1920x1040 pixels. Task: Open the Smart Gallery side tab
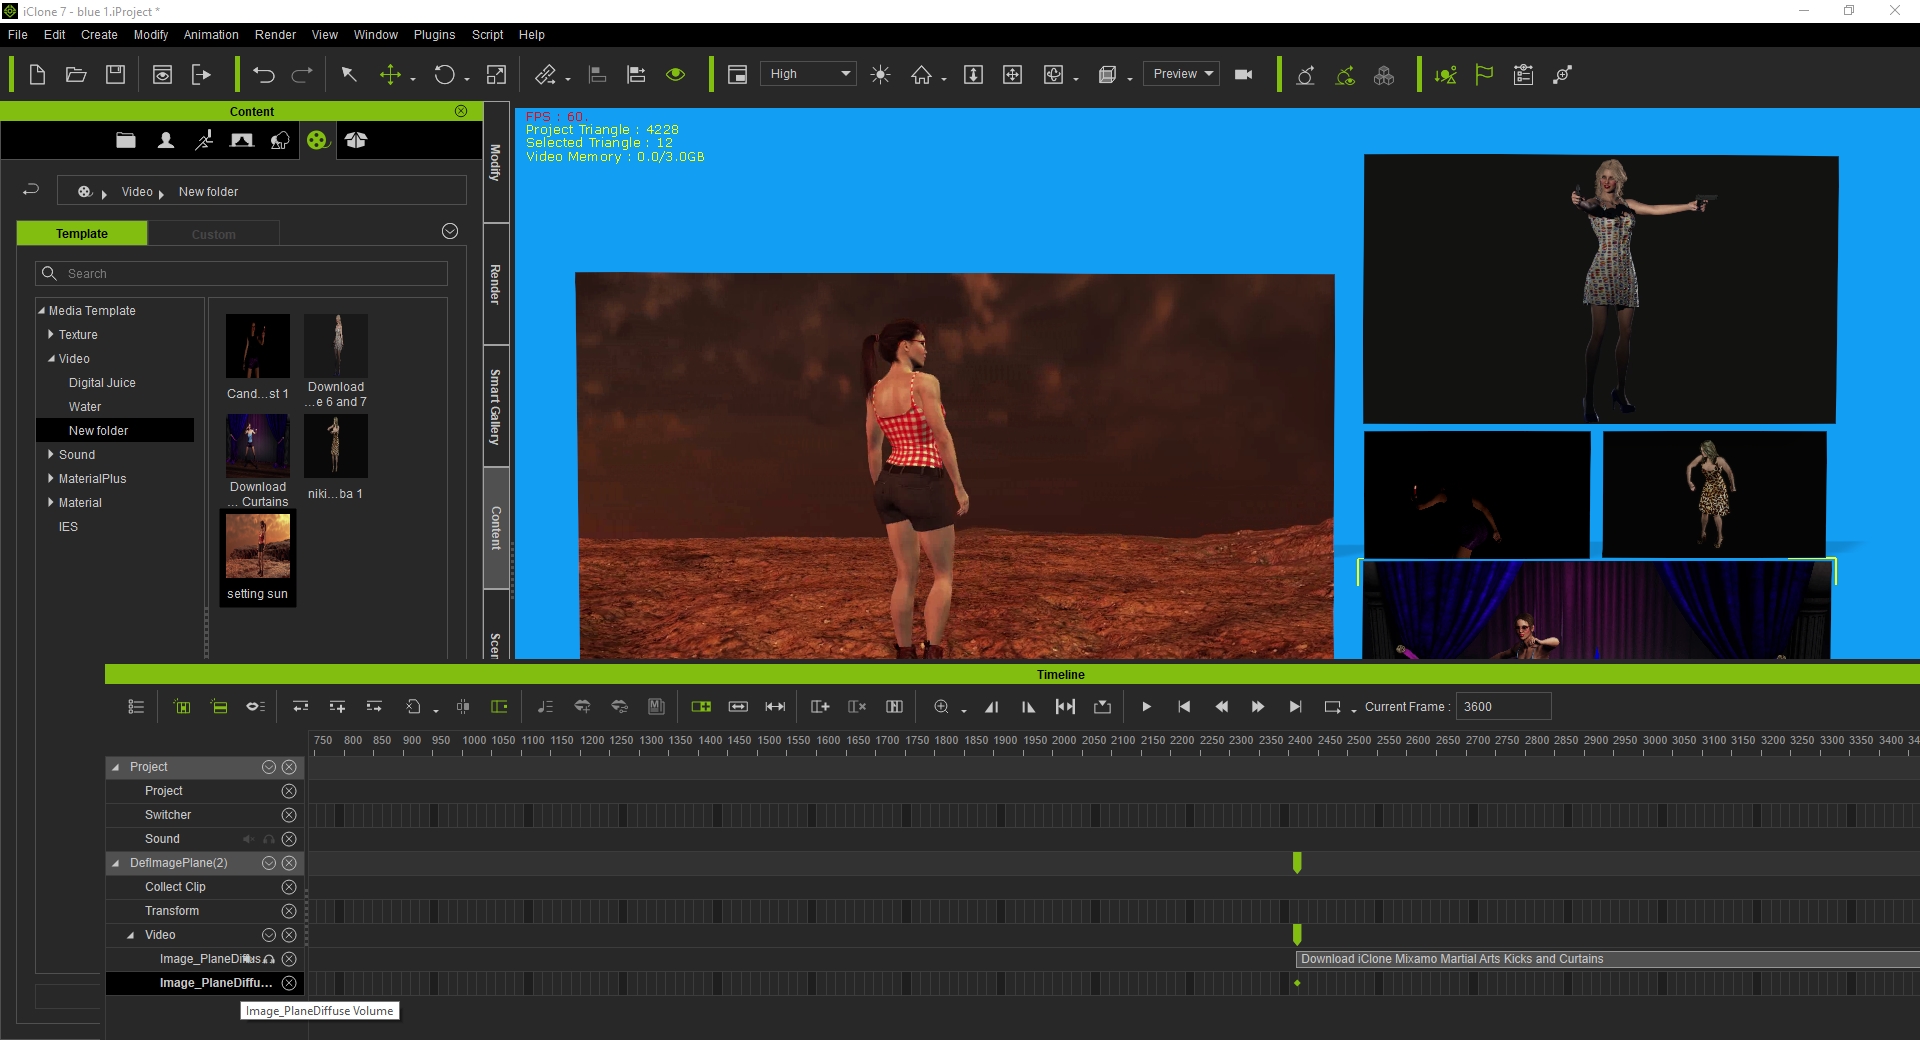click(x=496, y=406)
